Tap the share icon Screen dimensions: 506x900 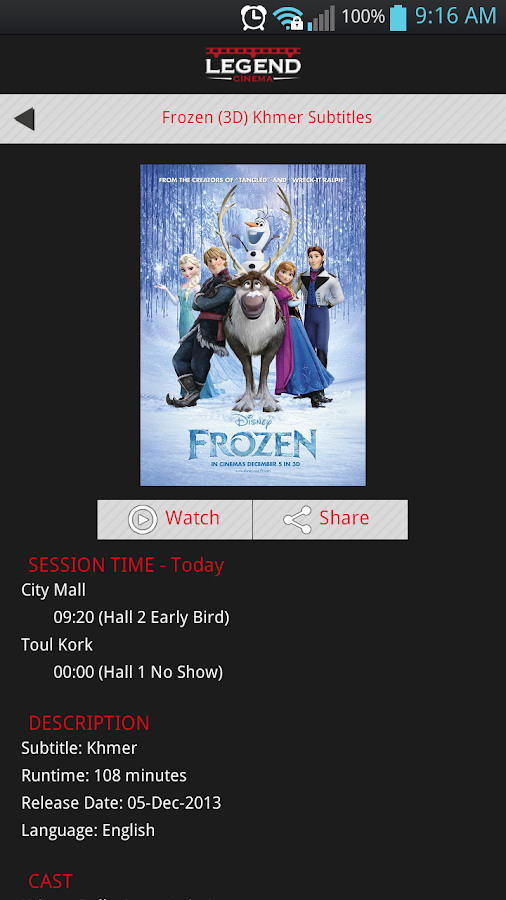[297, 520]
